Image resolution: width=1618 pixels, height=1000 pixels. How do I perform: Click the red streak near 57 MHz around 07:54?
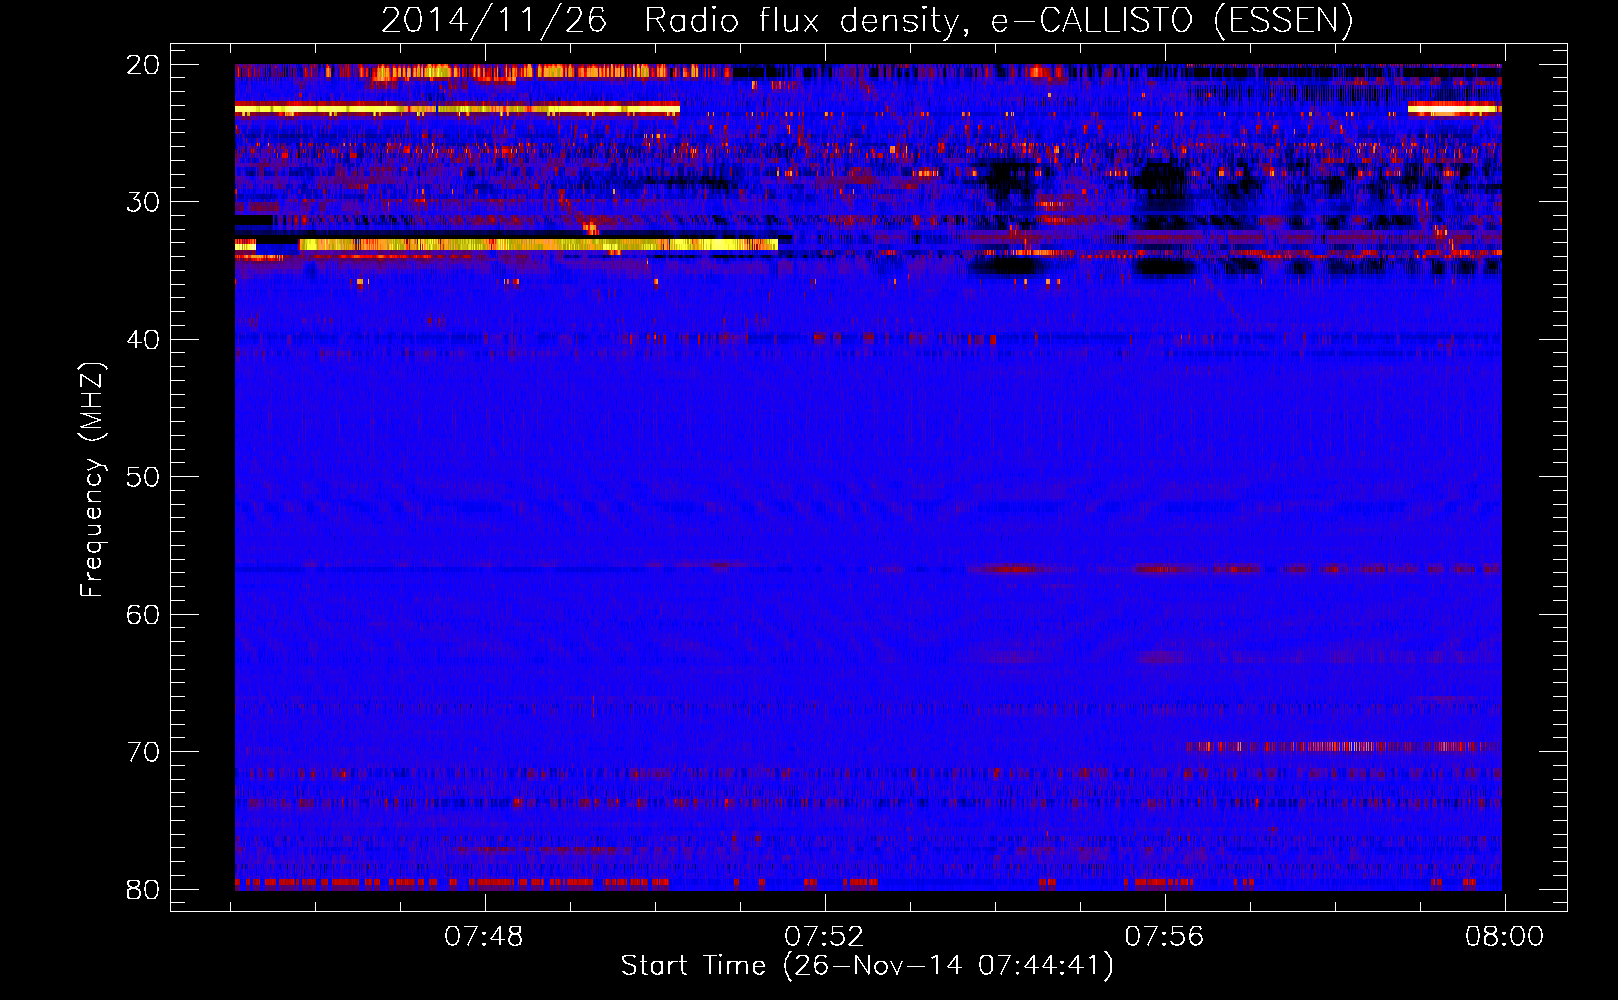pos(1012,569)
